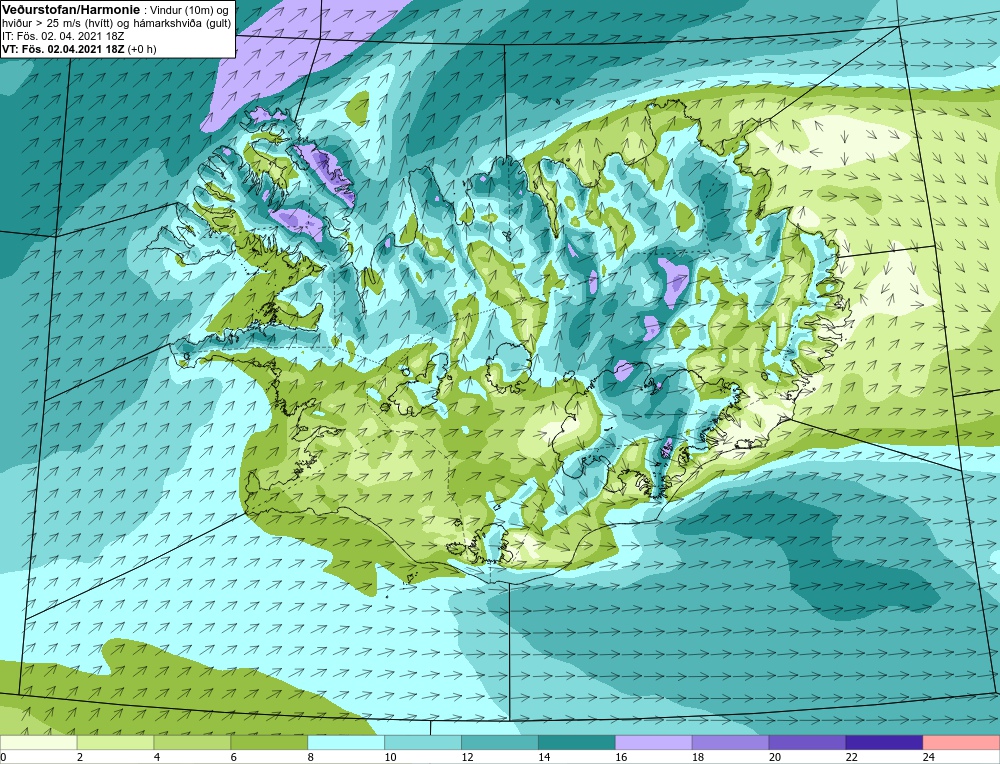
Task: Click legend scale label '24'
Action: pyautogui.click(x=929, y=757)
